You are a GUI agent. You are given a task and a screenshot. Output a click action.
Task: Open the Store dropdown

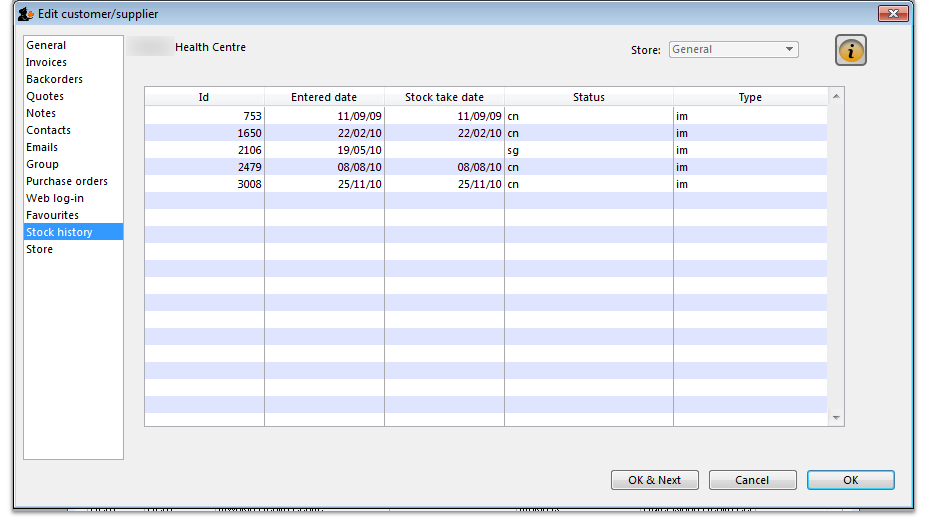click(734, 49)
